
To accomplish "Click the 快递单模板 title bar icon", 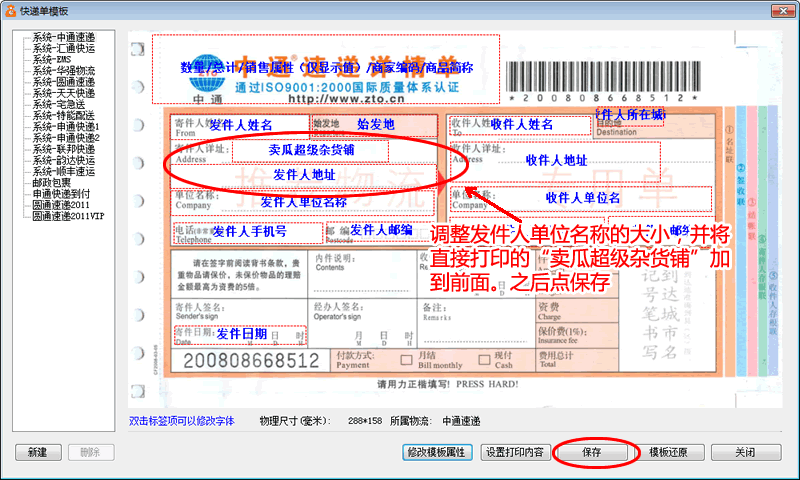I will click(x=10, y=11).
